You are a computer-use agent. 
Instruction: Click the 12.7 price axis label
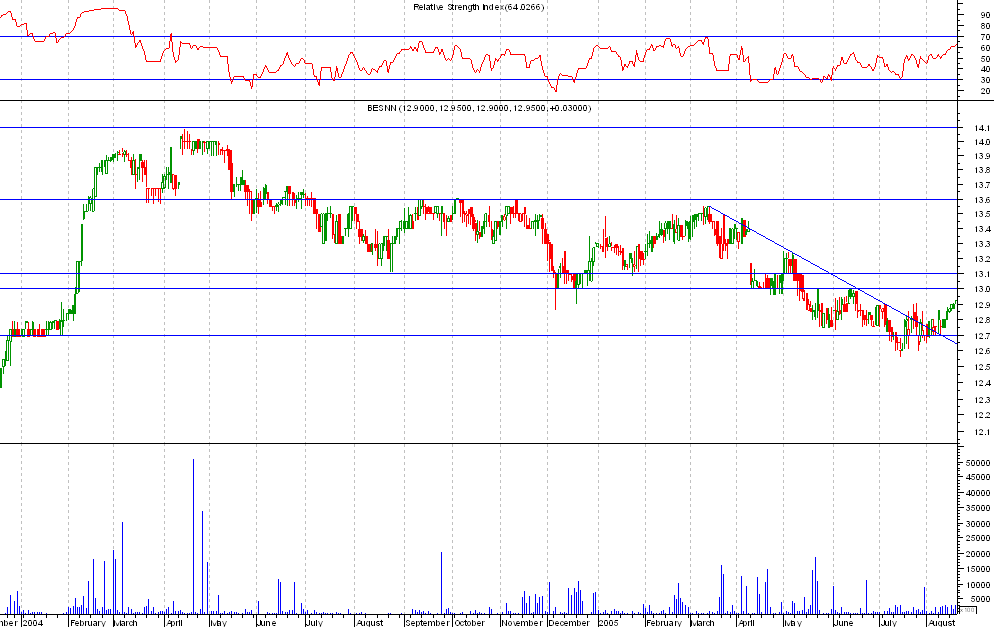click(983, 336)
